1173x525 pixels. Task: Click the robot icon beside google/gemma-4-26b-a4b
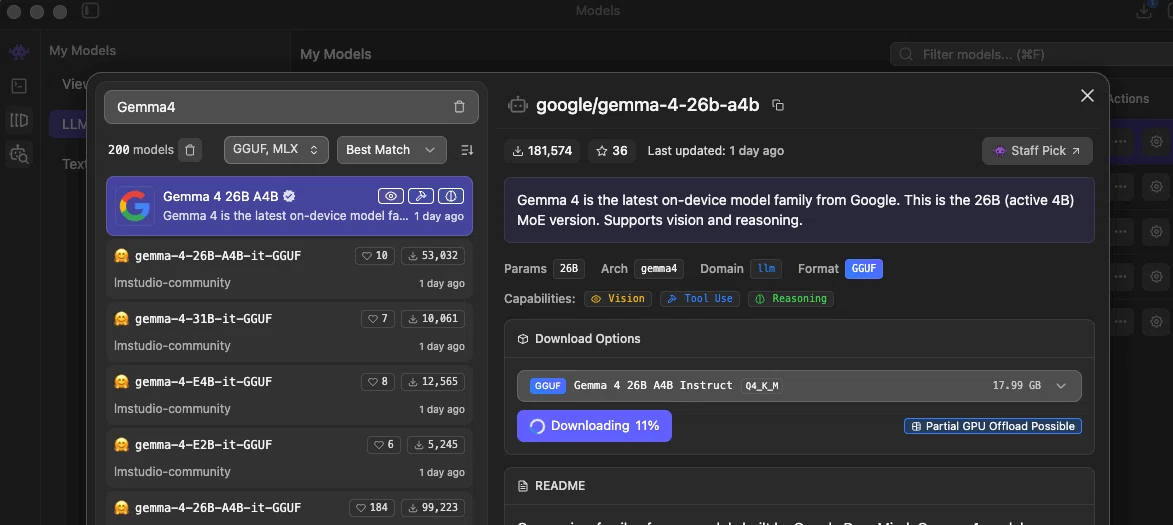pos(518,105)
